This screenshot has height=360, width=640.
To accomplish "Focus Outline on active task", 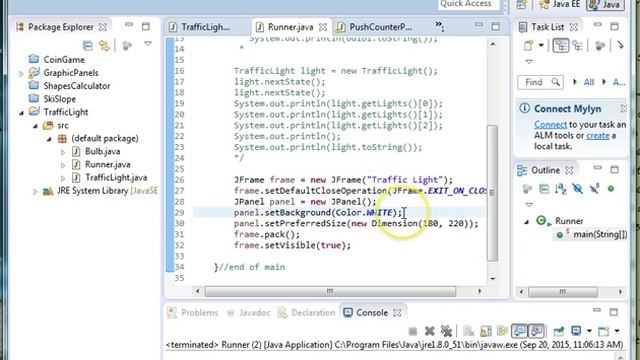I will point(527,189).
